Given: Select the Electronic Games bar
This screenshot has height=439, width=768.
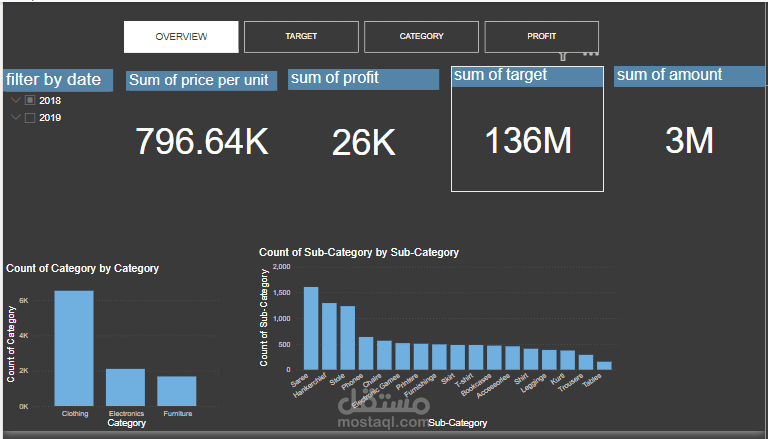Looking at the screenshot, I should pyautogui.click(x=403, y=356).
